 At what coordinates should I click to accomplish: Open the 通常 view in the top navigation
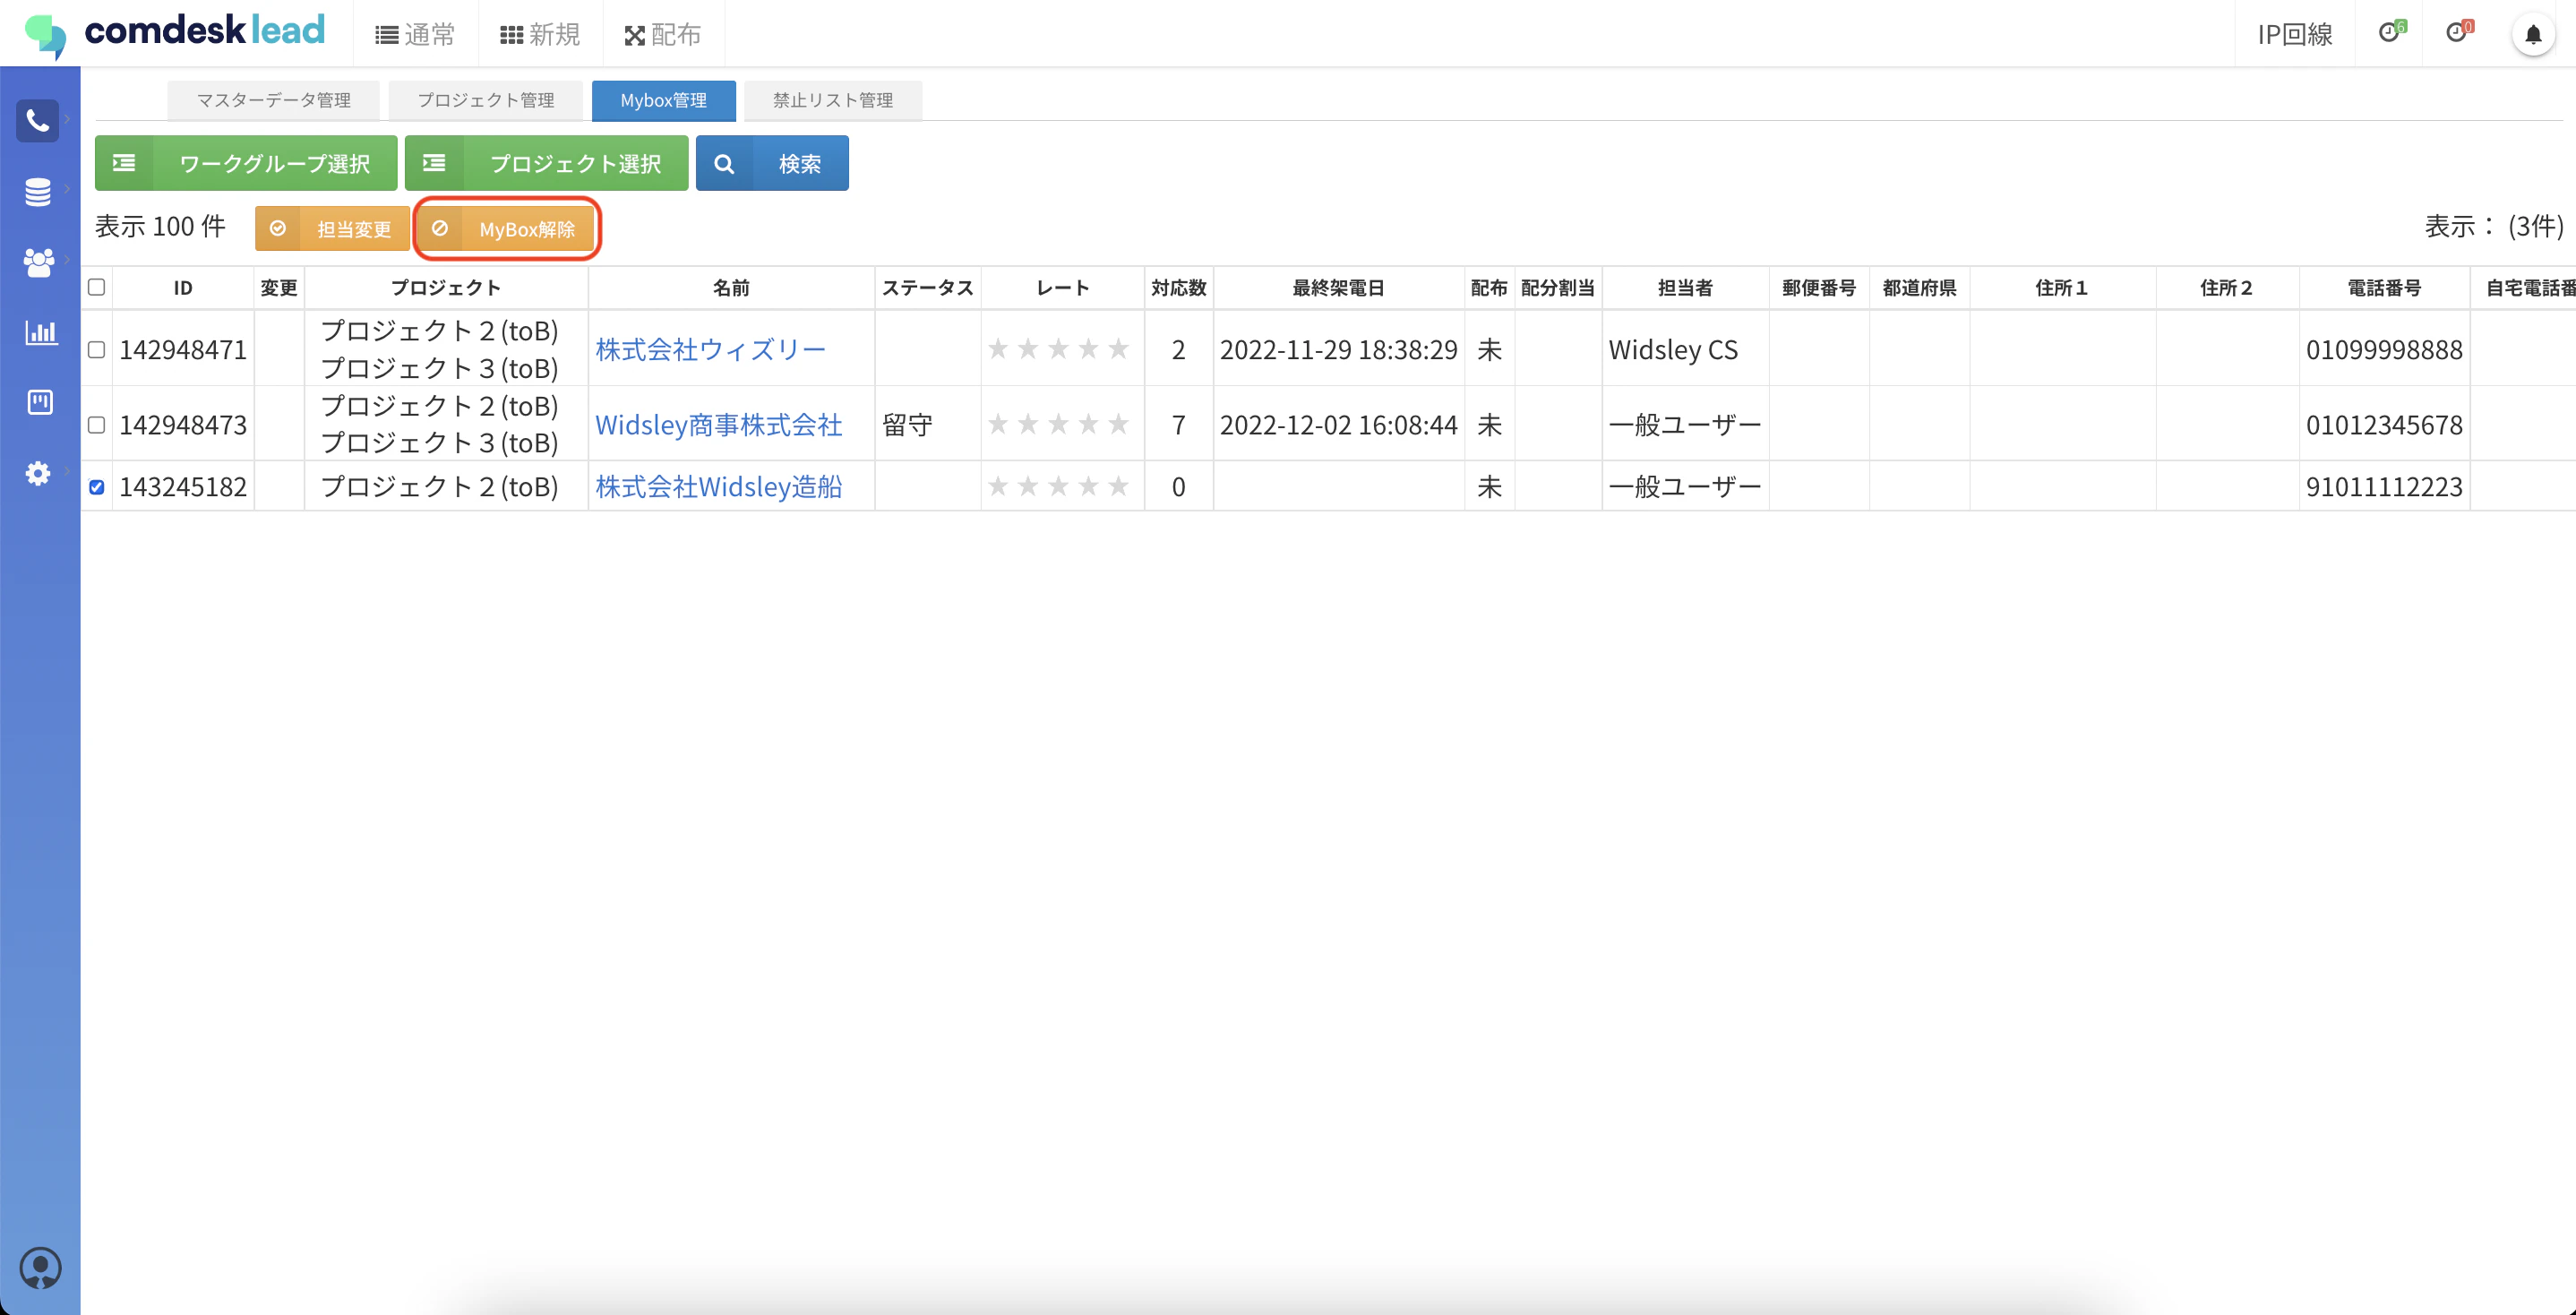(x=415, y=35)
